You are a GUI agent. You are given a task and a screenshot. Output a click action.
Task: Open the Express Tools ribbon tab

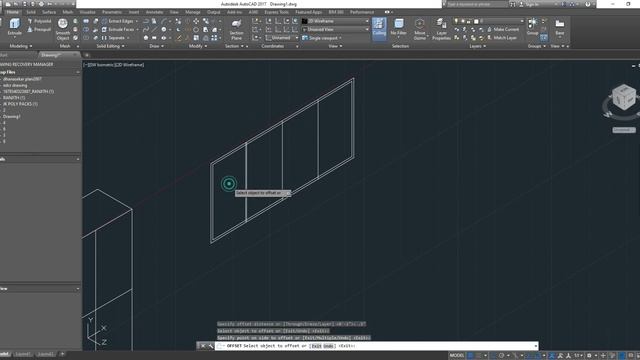276,12
